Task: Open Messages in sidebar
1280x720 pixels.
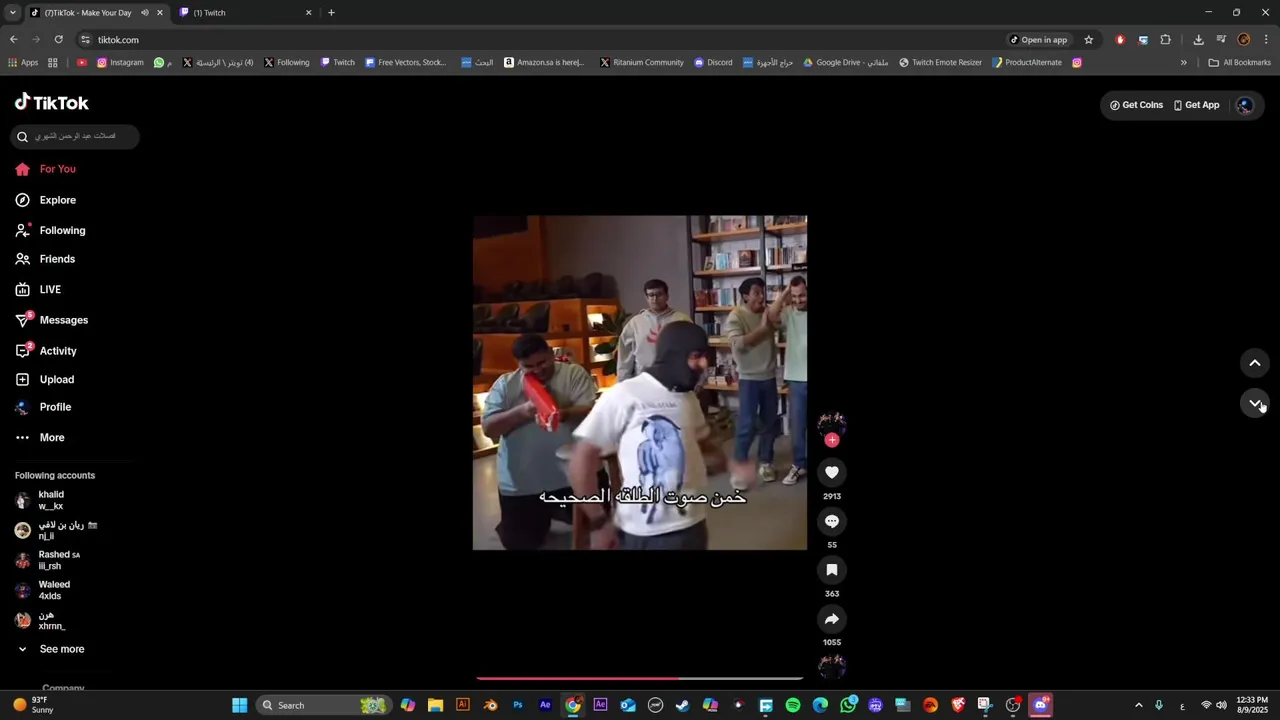Action: pos(52,320)
